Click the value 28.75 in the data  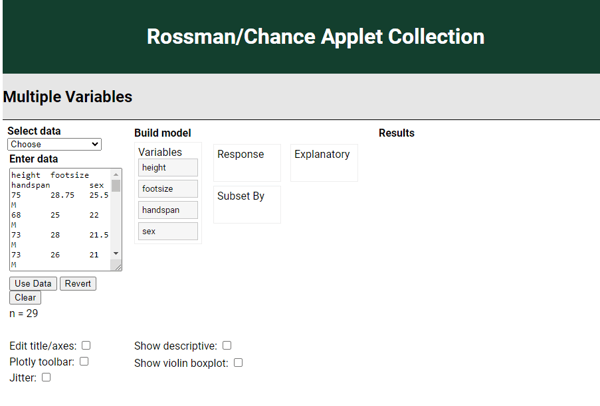[x=62, y=195]
